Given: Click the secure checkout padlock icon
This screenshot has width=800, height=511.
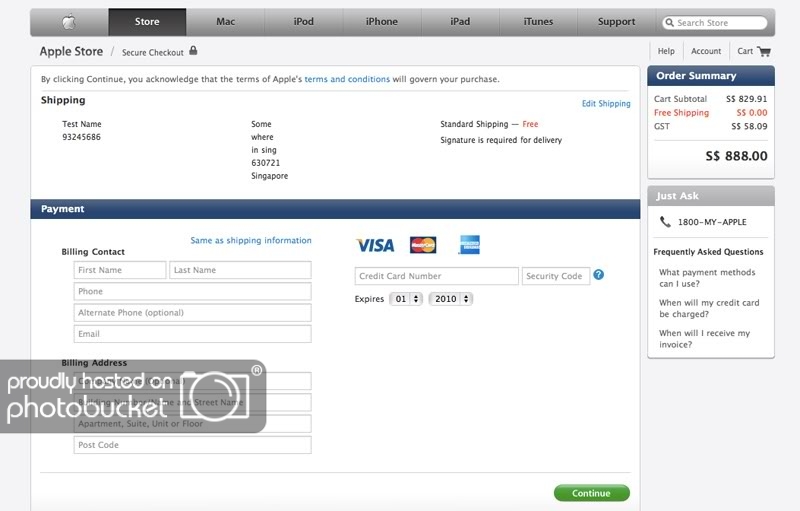Looking at the screenshot, I should [x=193, y=50].
